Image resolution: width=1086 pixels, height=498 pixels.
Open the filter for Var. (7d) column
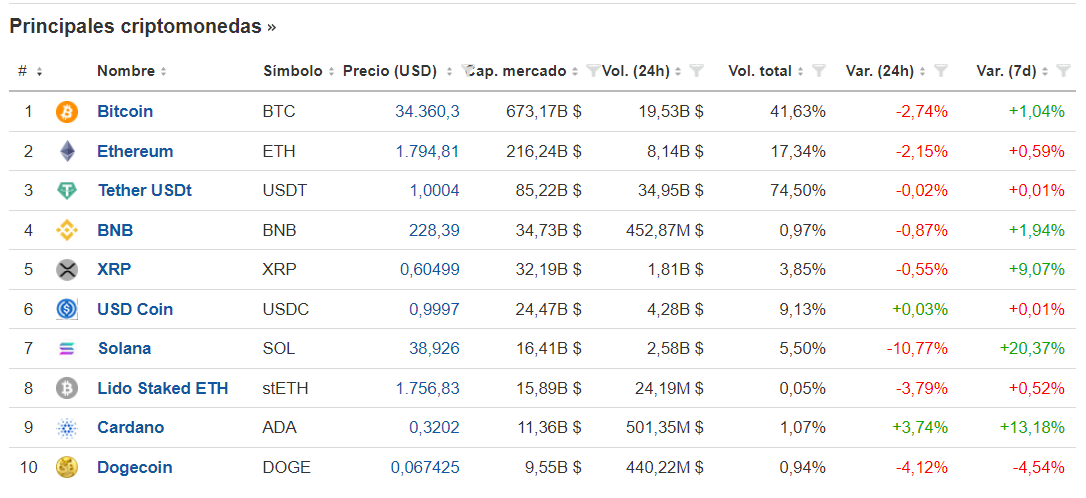click(x=1062, y=71)
